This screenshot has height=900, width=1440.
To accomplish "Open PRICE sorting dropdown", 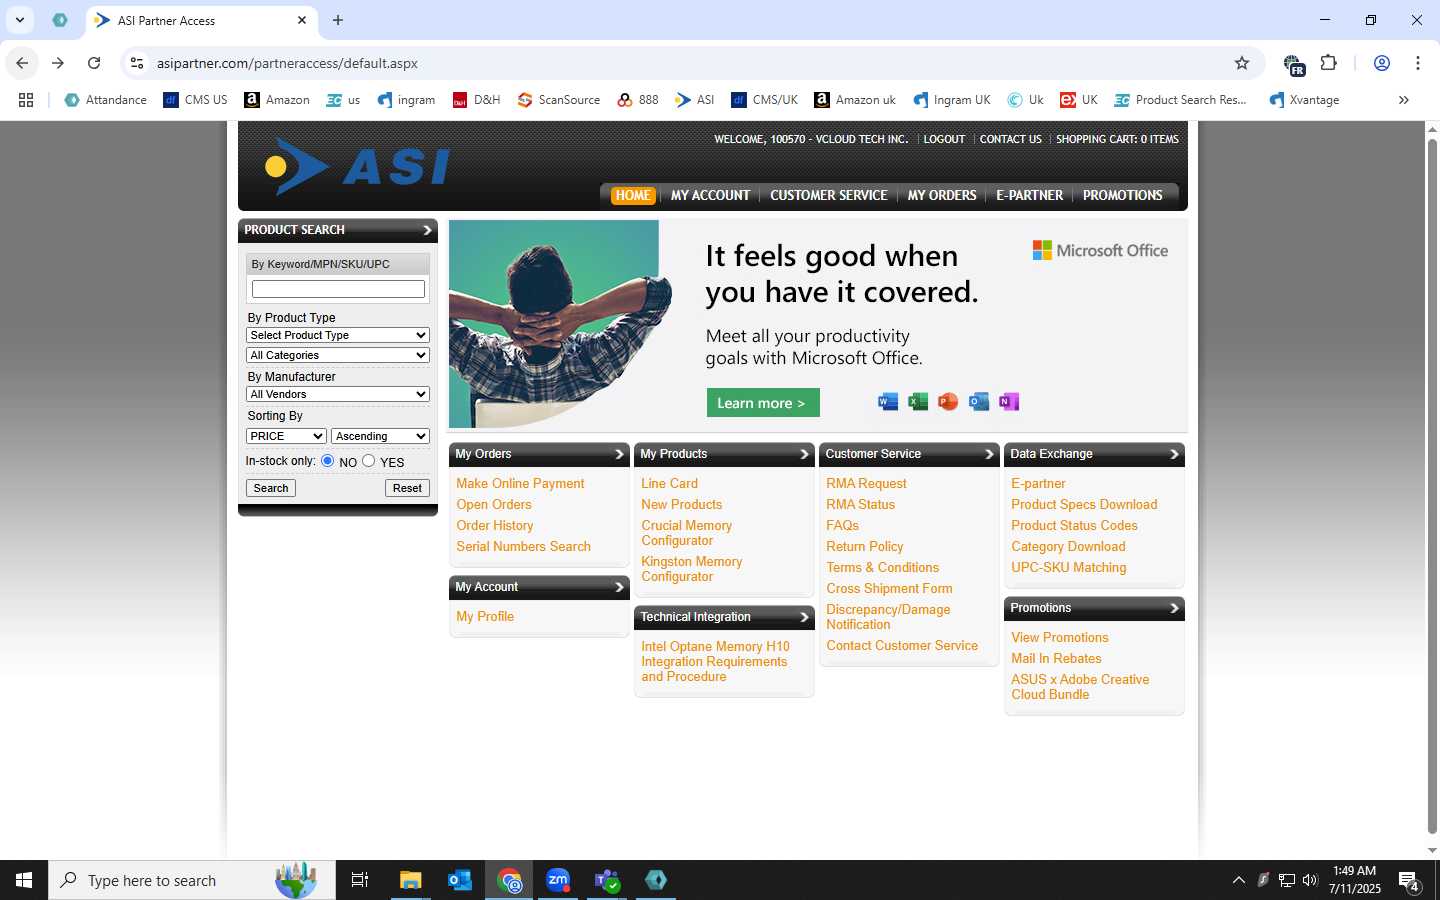I will pyautogui.click(x=286, y=436).
